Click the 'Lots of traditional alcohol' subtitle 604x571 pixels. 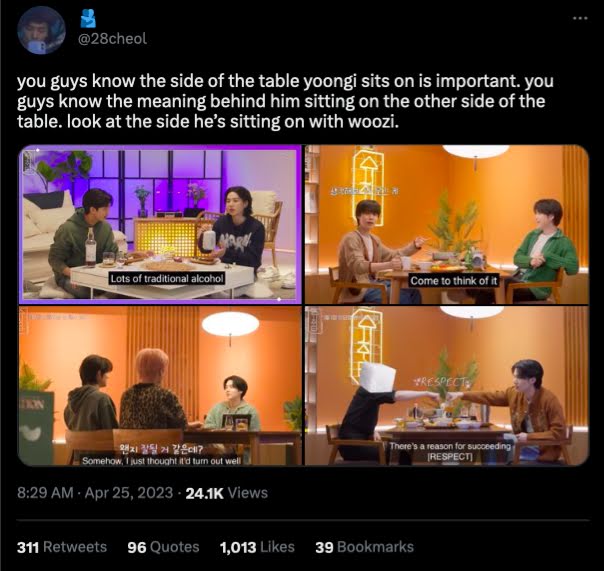(x=167, y=279)
